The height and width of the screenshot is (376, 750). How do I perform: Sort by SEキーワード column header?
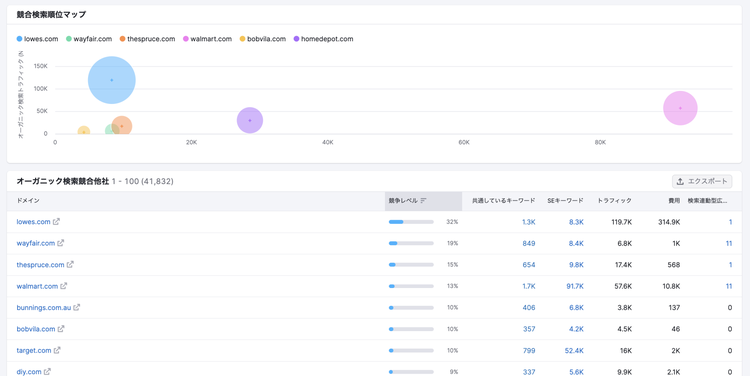(565, 201)
